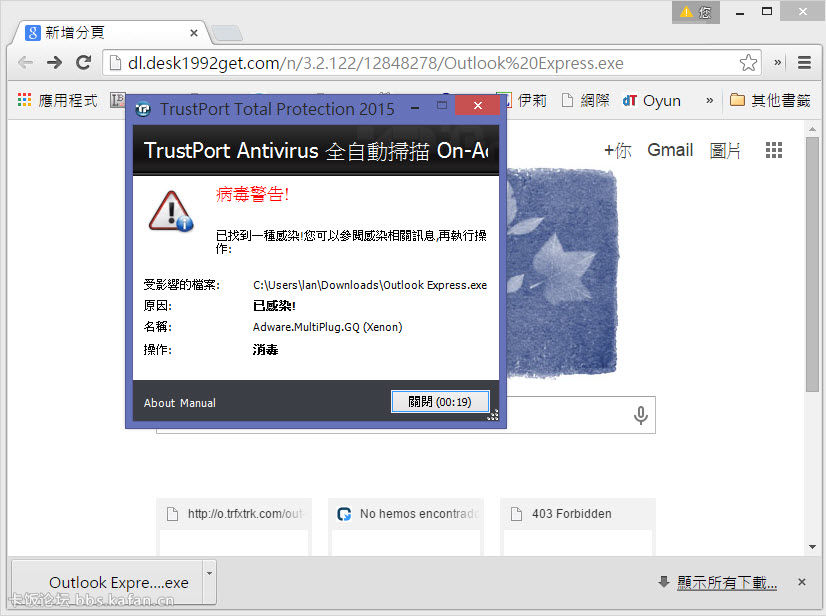Screen dimensions: 826x616
Task: Click the apps shortcut in bookmarks bar
Action: 57,100
